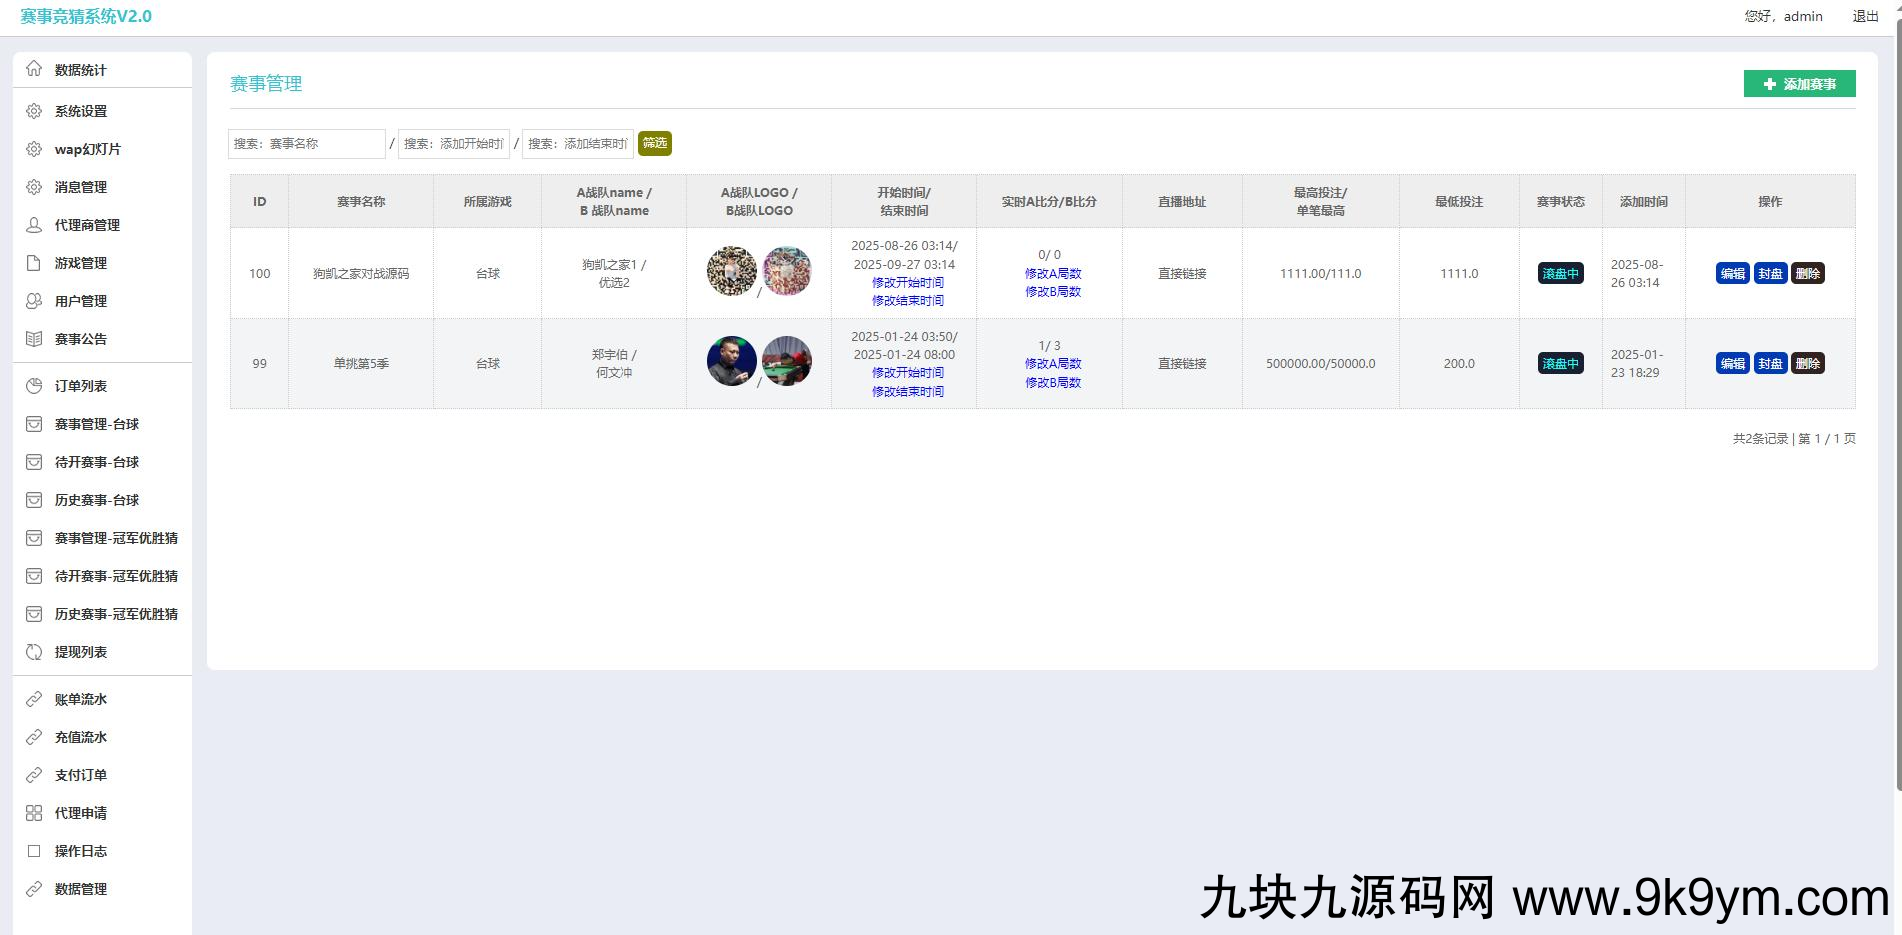Click the home icon beside 数据统计
Image resolution: width=1902 pixels, height=935 pixels.
(x=34, y=69)
